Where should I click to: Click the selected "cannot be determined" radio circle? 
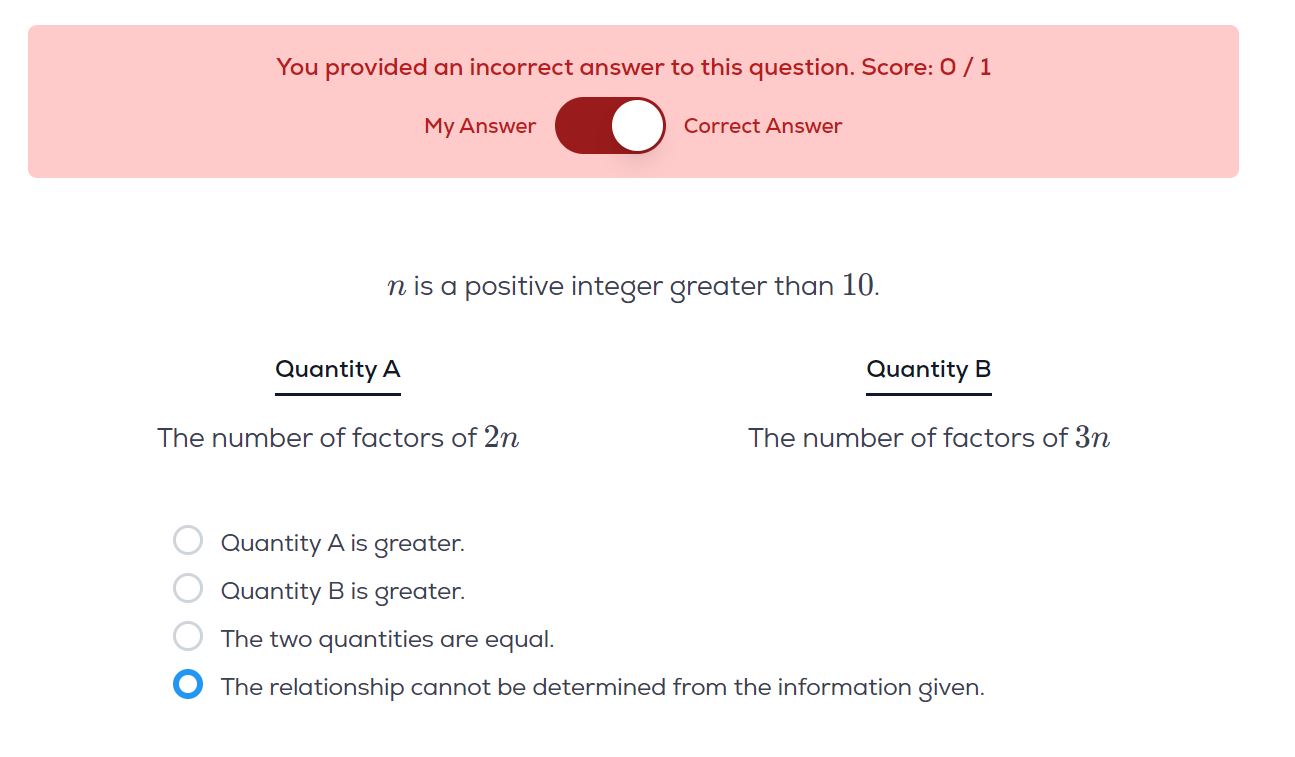188,685
